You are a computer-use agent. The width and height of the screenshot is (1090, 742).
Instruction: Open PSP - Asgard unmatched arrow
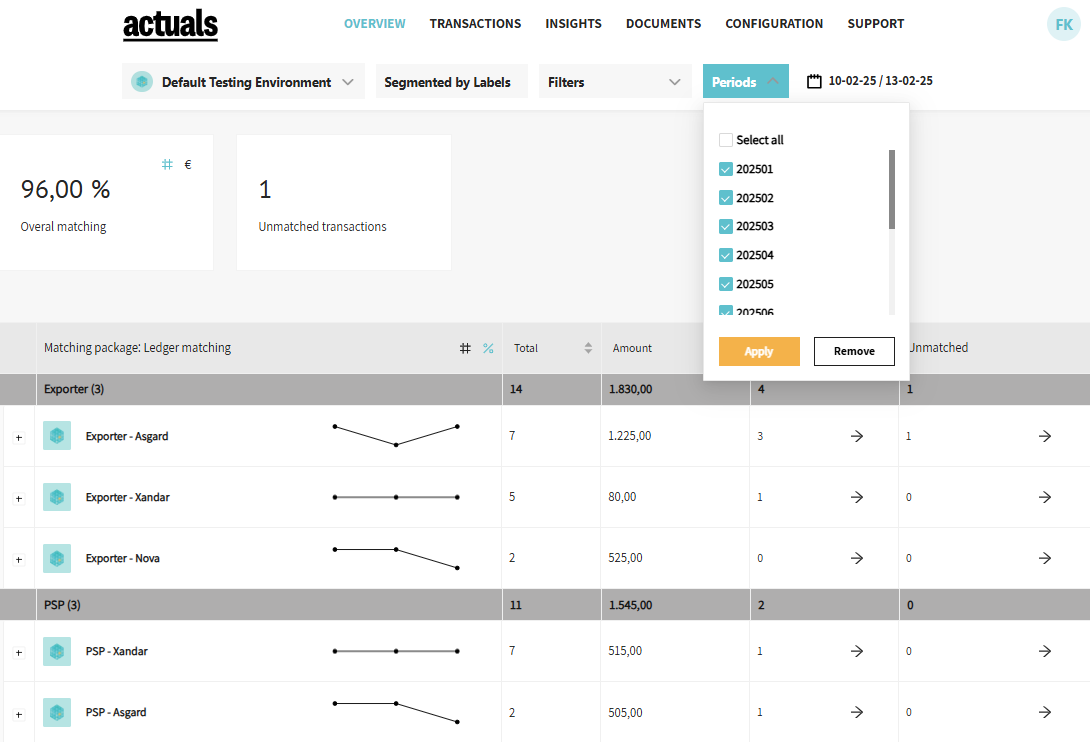[x=1045, y=713]
